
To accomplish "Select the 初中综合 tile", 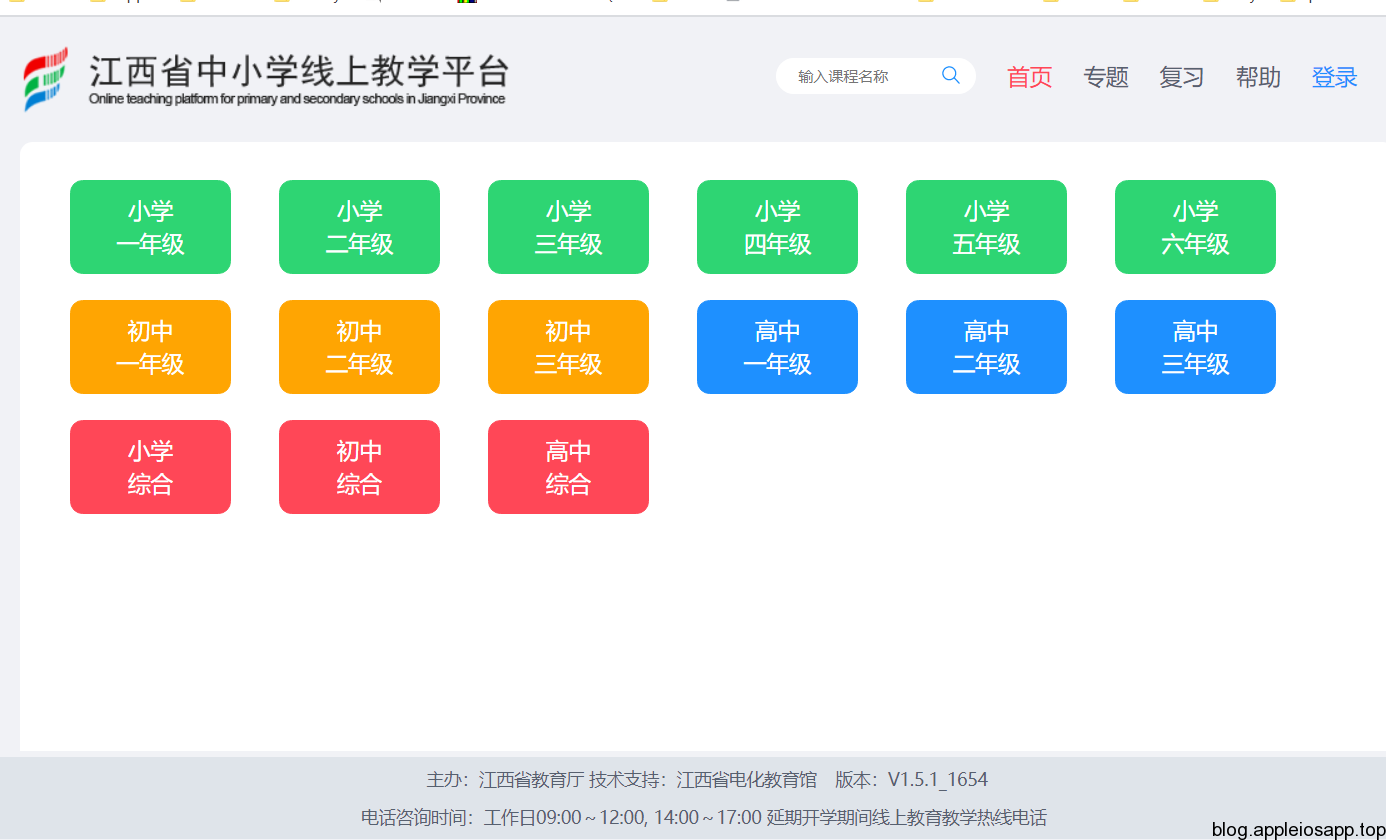I will (x=359, y=467).
